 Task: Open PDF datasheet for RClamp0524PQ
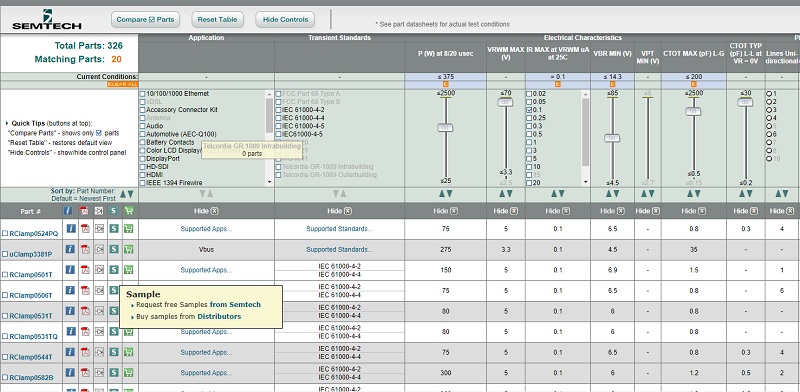85,228
